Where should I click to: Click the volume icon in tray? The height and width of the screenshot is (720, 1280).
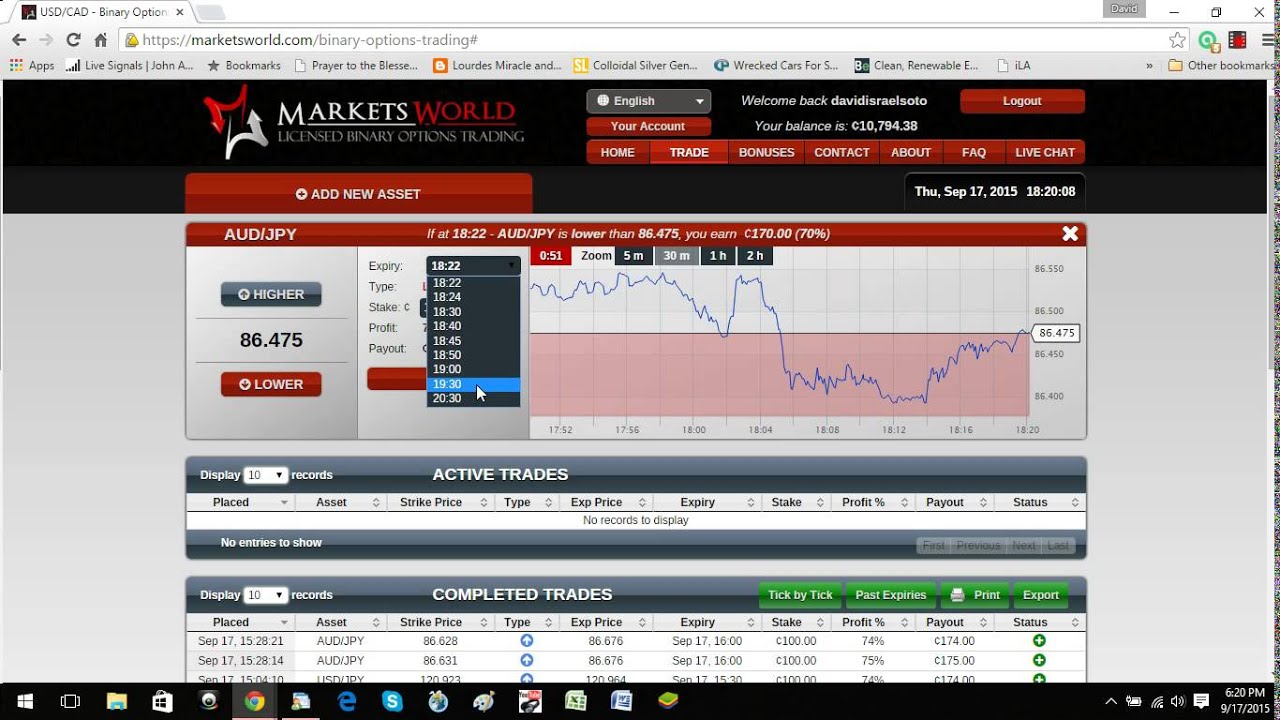[x=1179, y=701]
